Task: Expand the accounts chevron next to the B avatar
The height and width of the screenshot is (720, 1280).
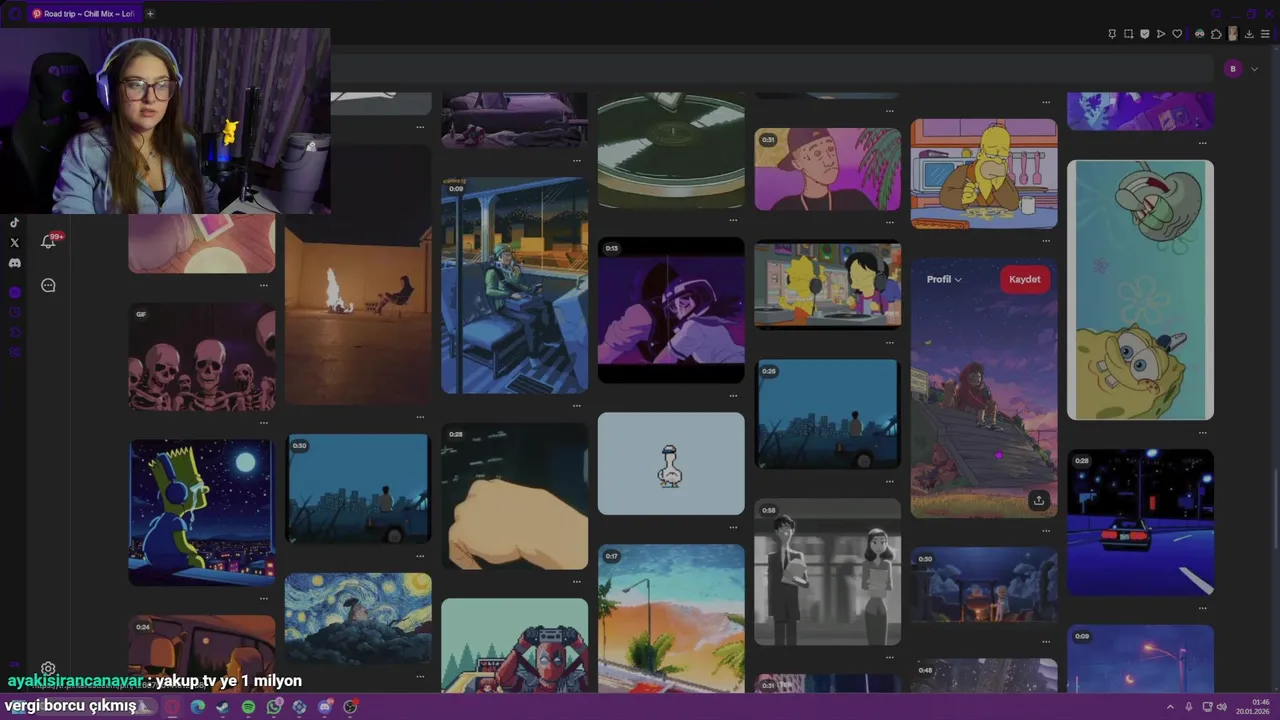Action: (x=1254, y=69)
